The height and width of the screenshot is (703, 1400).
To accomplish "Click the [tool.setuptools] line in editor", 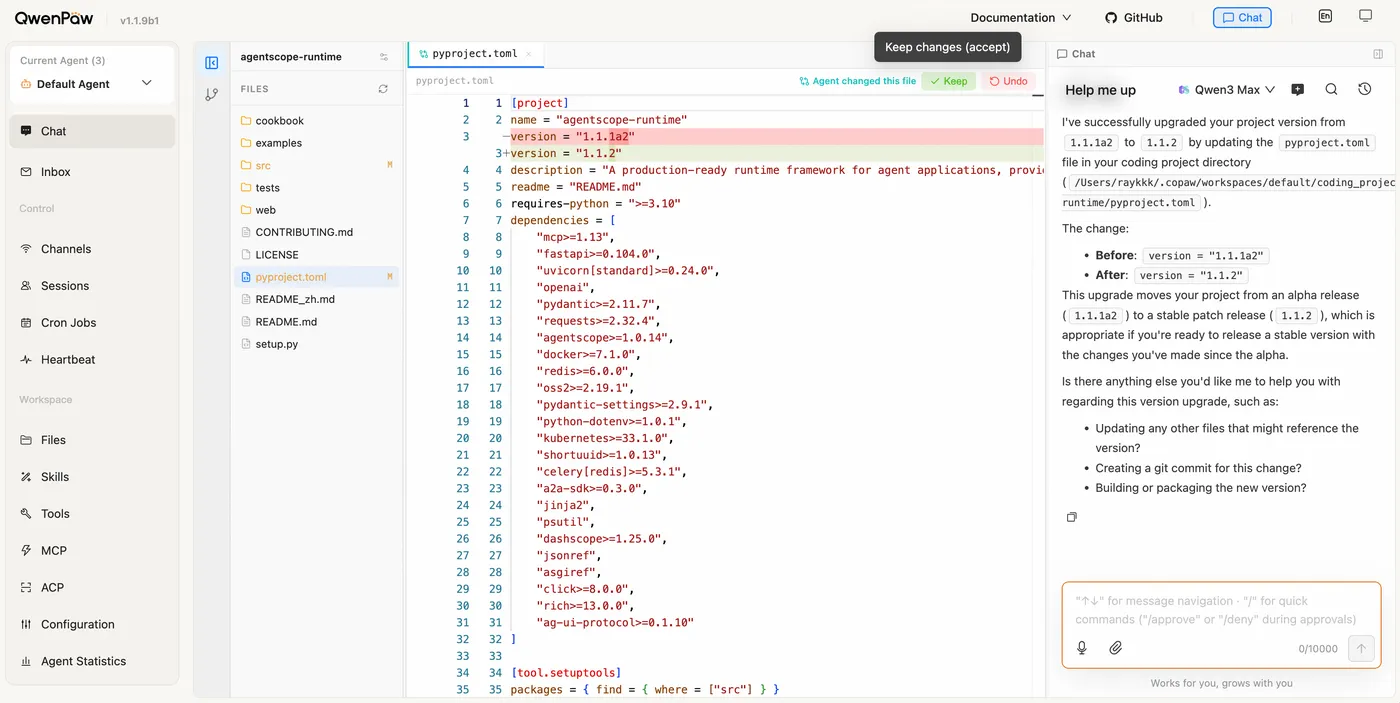I will point(566,673).
